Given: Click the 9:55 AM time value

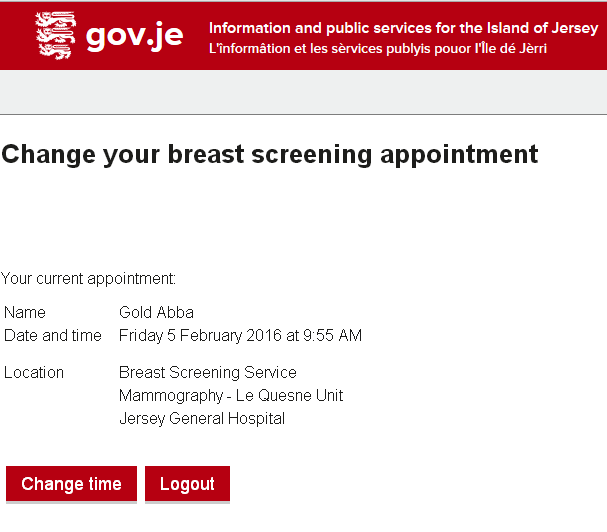Looking at the screenshot, I should pyautogui.click(x=332, y=336).
